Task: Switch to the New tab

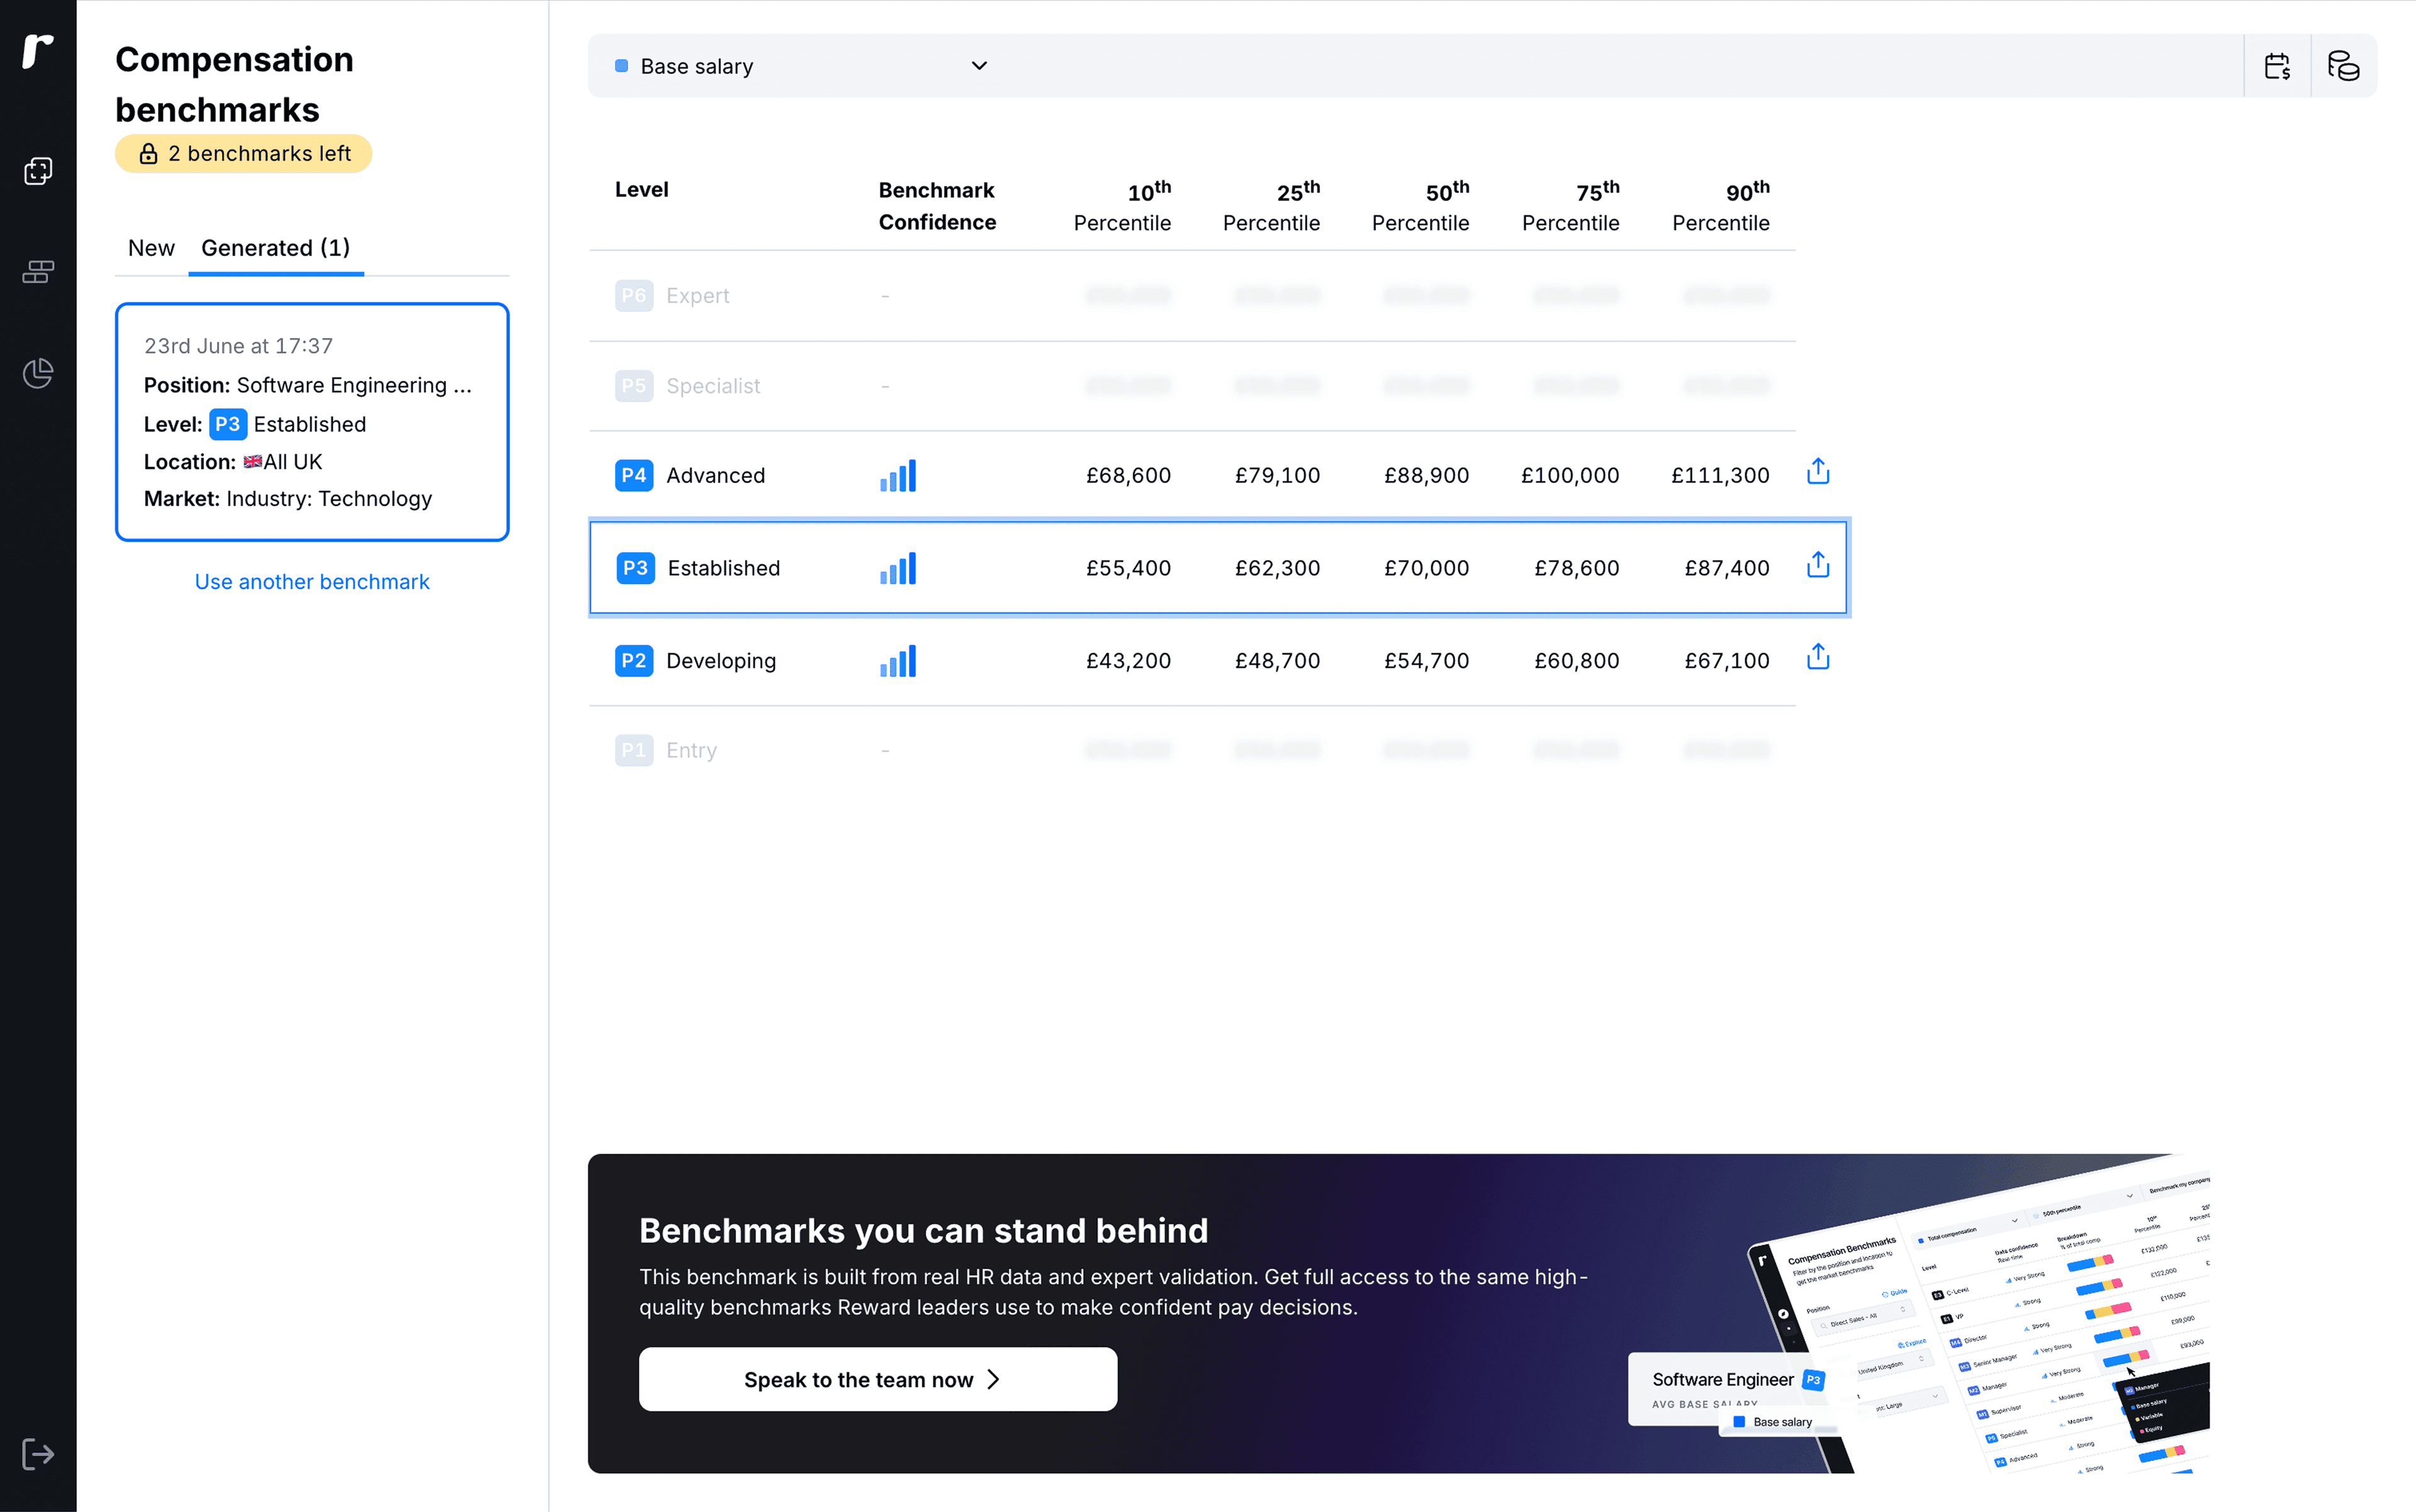Action: click(x=151, y=248)
